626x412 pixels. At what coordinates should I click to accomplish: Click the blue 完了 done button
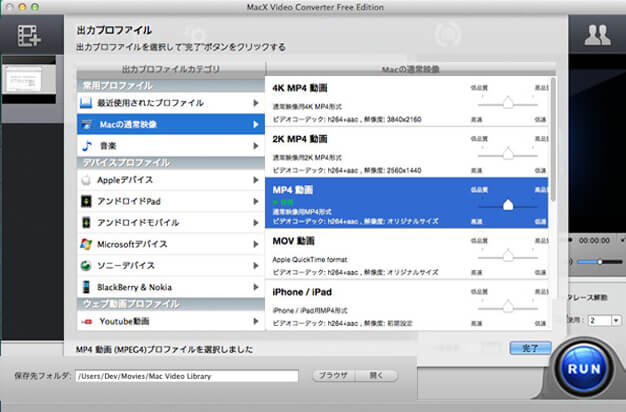pyautogui.click(x=530, y=348)
